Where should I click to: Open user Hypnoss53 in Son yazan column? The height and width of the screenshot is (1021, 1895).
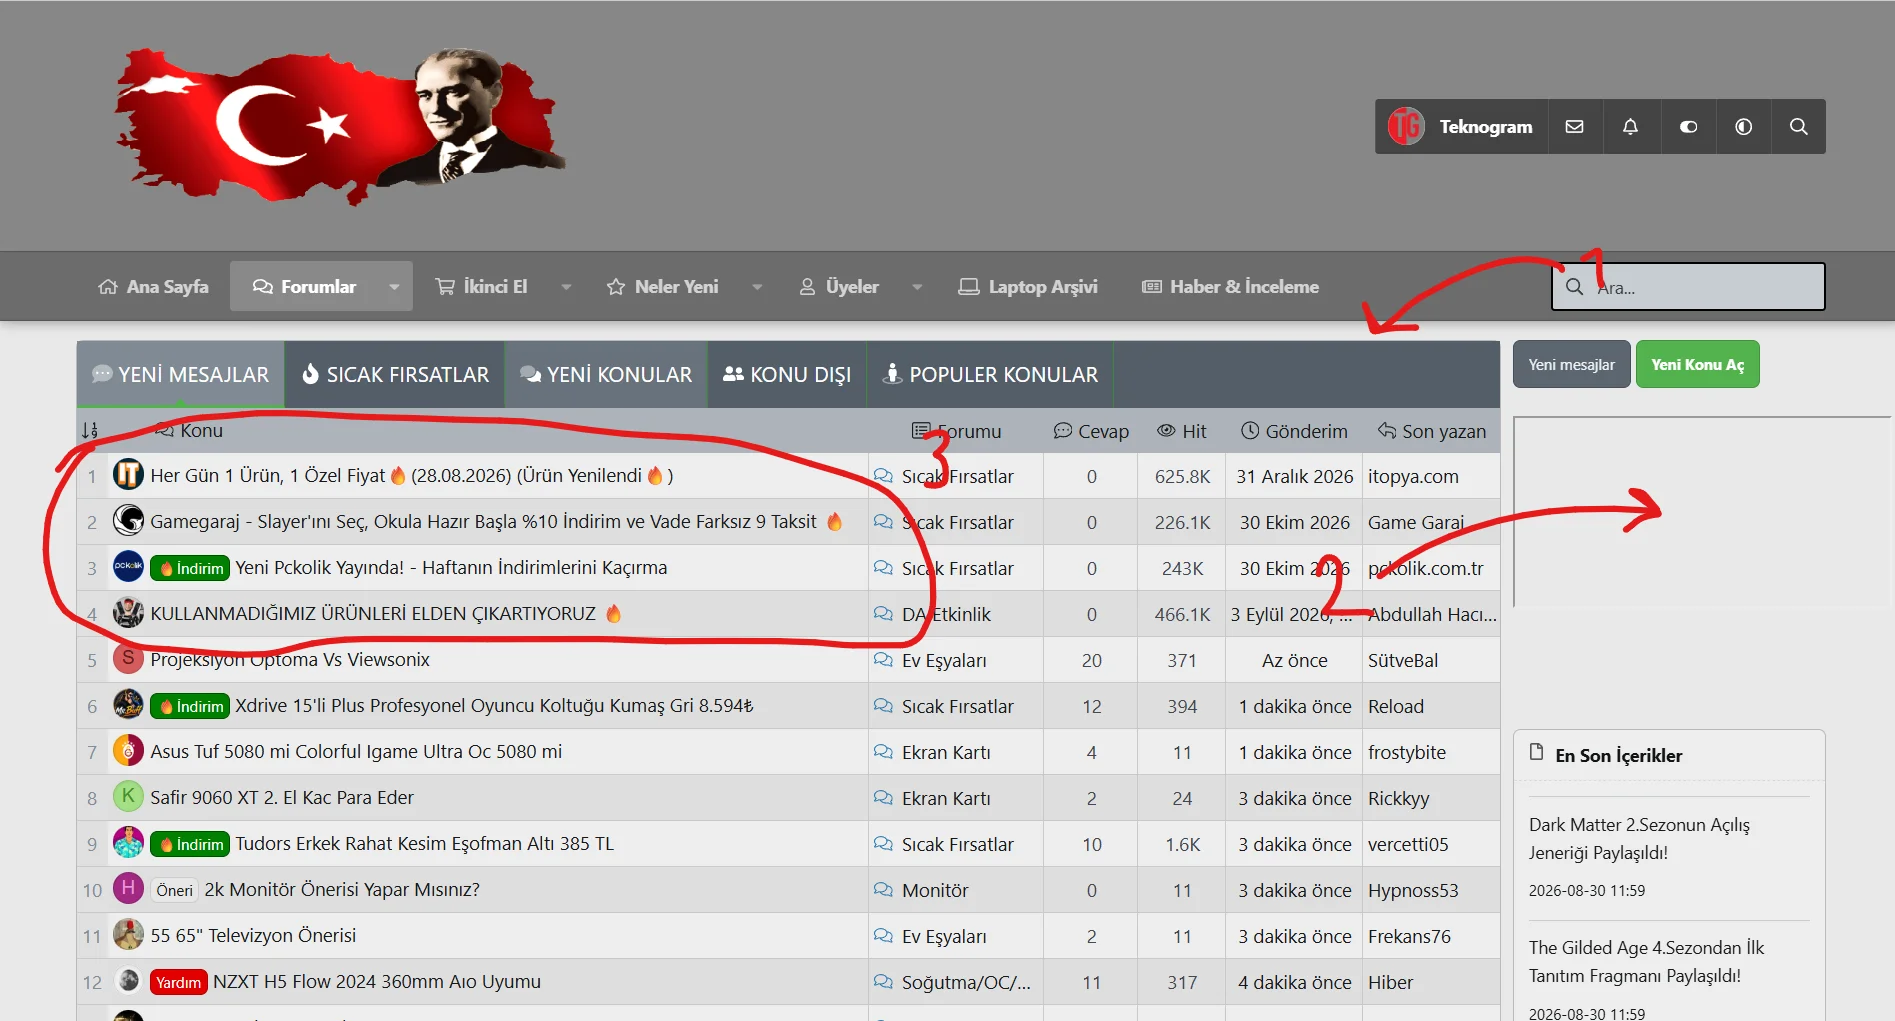tap(1413, 890)
